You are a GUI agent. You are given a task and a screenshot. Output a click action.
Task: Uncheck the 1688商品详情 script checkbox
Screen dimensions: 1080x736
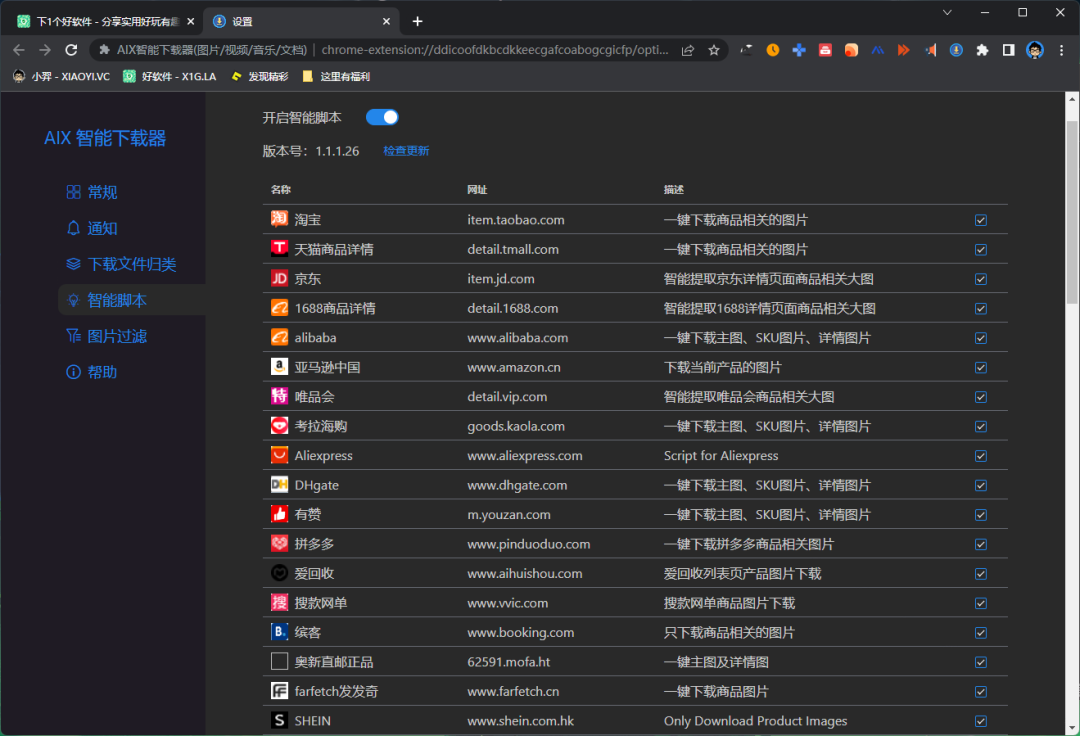[x=981, y=308]
